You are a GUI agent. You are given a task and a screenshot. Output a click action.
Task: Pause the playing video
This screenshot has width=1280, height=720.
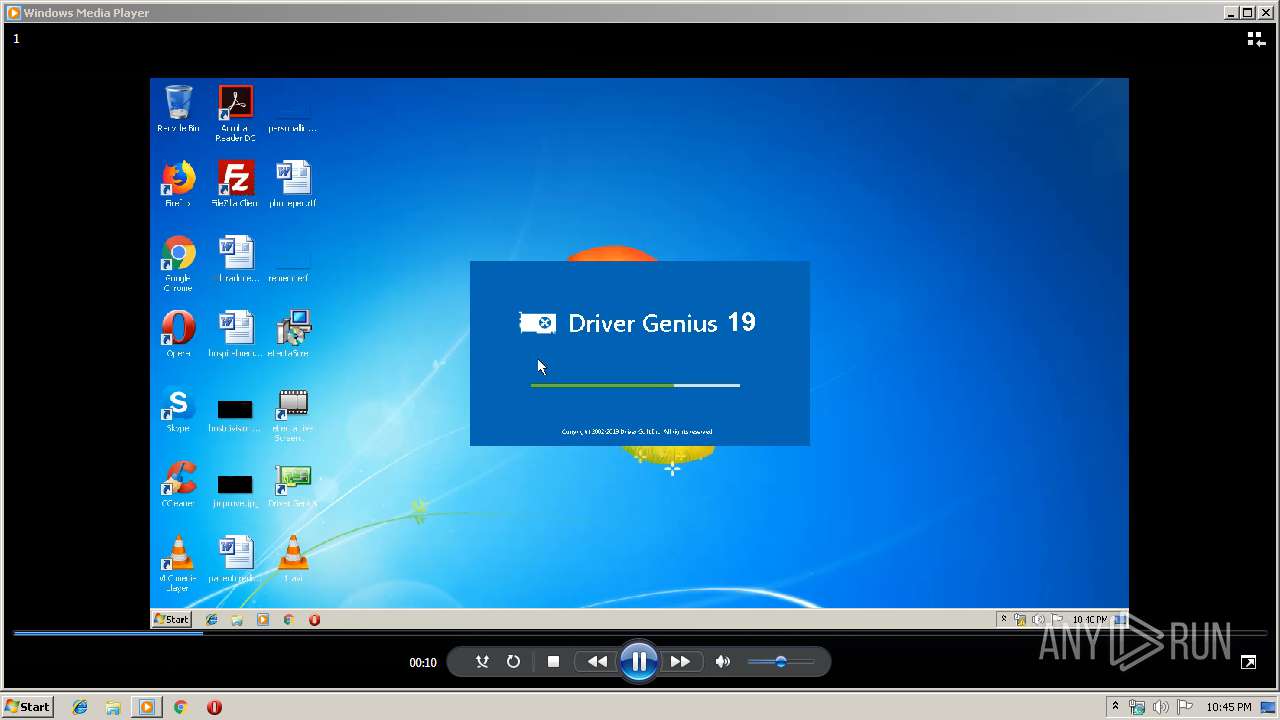click(639, 662)
